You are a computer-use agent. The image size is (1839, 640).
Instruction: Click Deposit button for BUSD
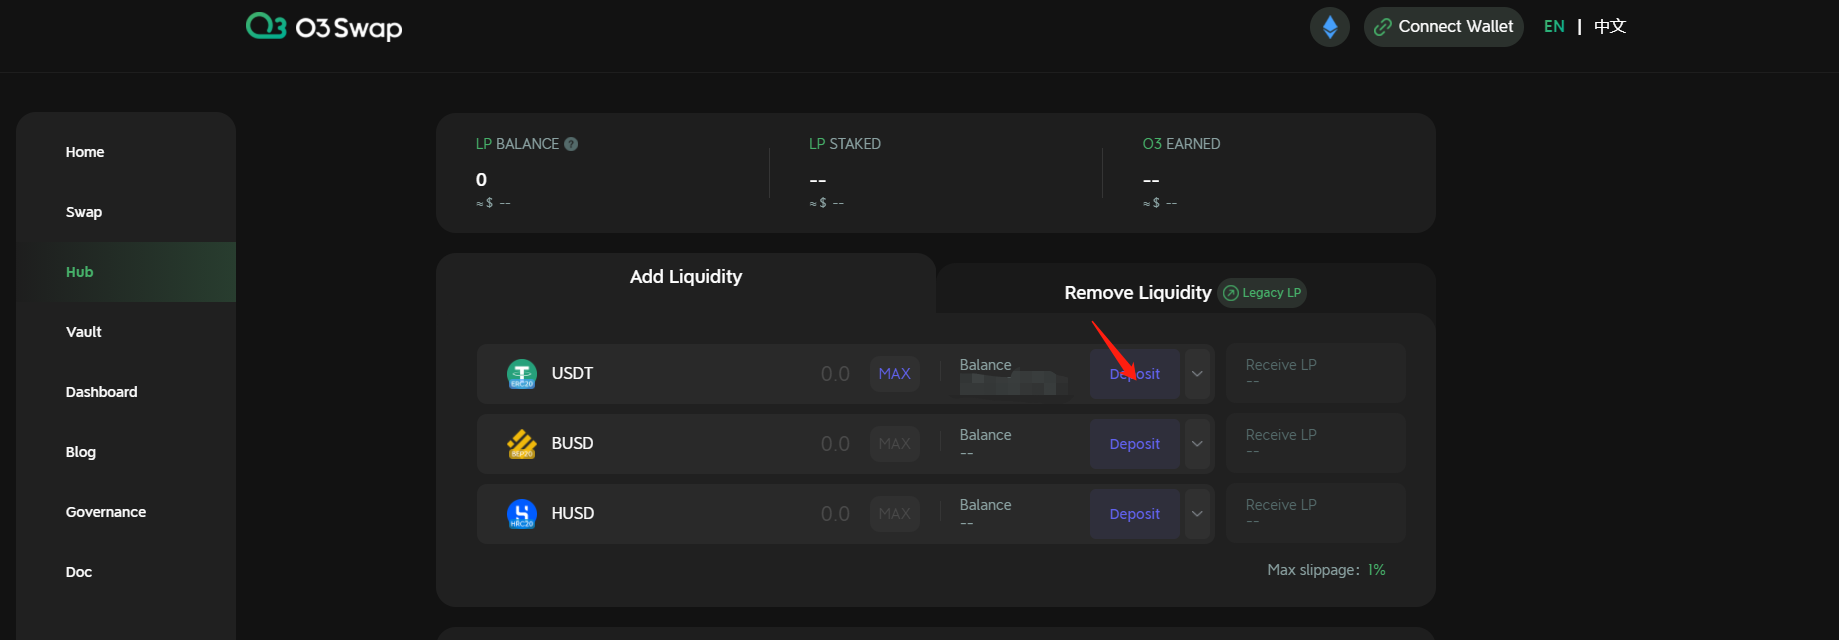pyautogui.click(x=1135, y=444)
